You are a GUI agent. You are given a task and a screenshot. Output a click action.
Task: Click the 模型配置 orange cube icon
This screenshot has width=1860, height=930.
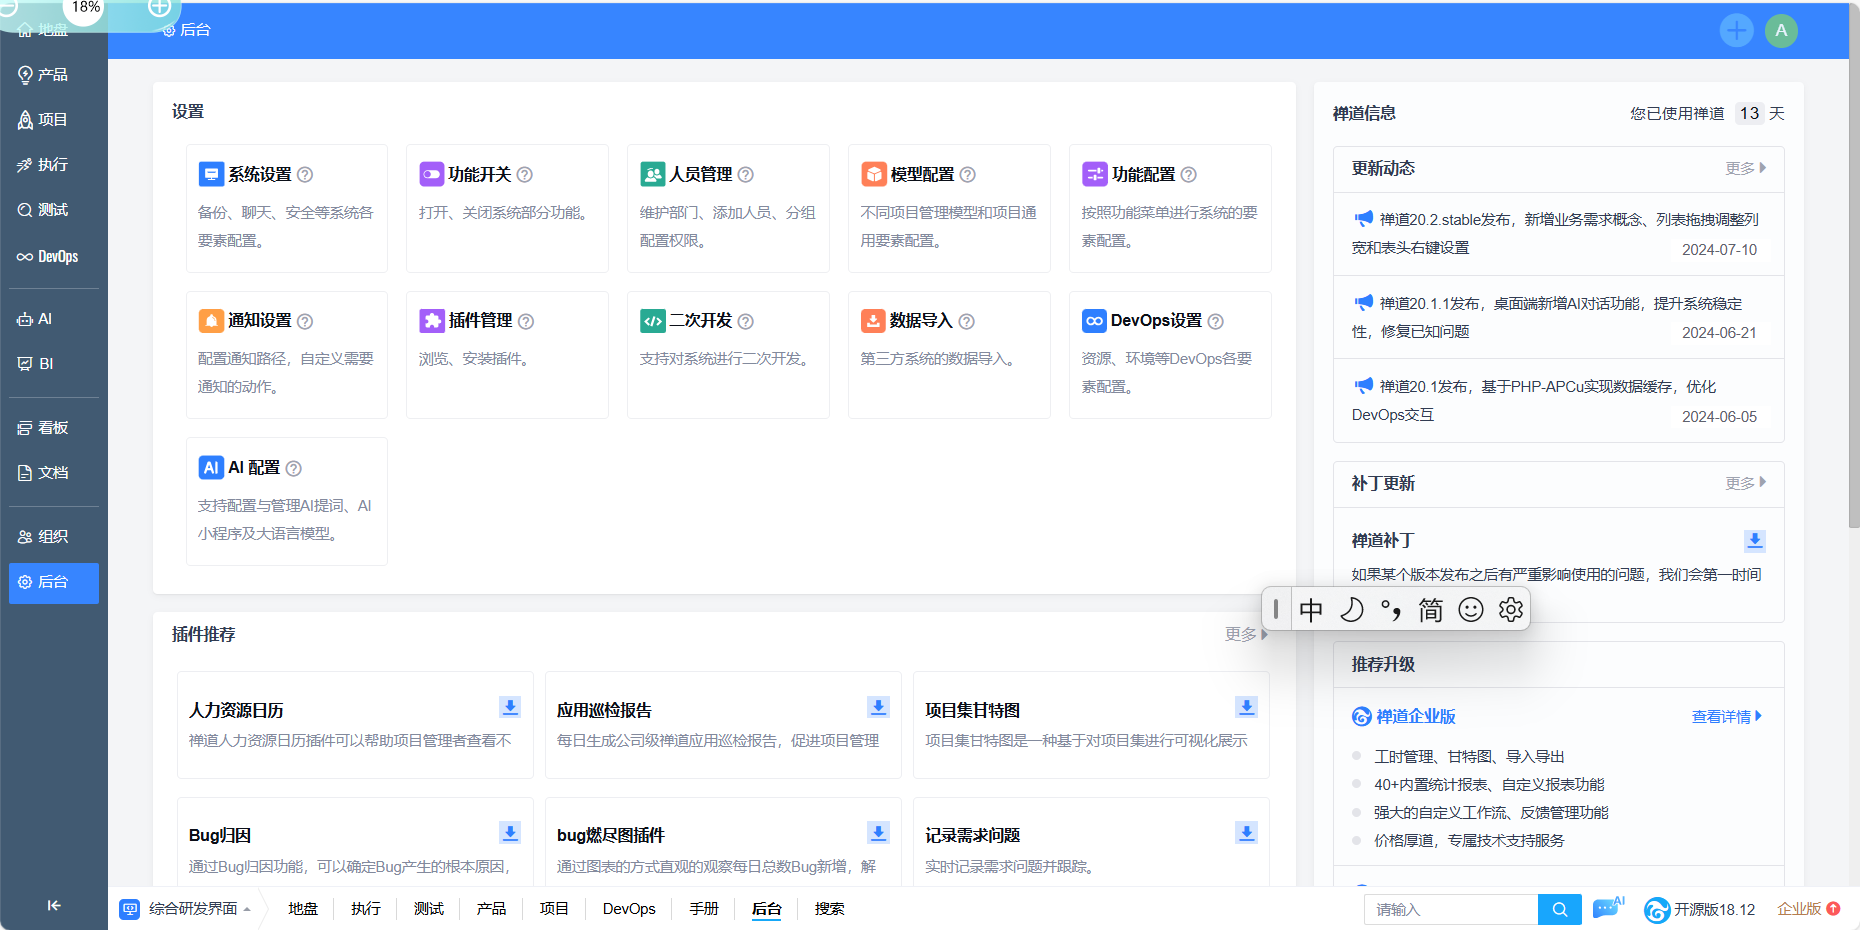click(x=874, y=174)
